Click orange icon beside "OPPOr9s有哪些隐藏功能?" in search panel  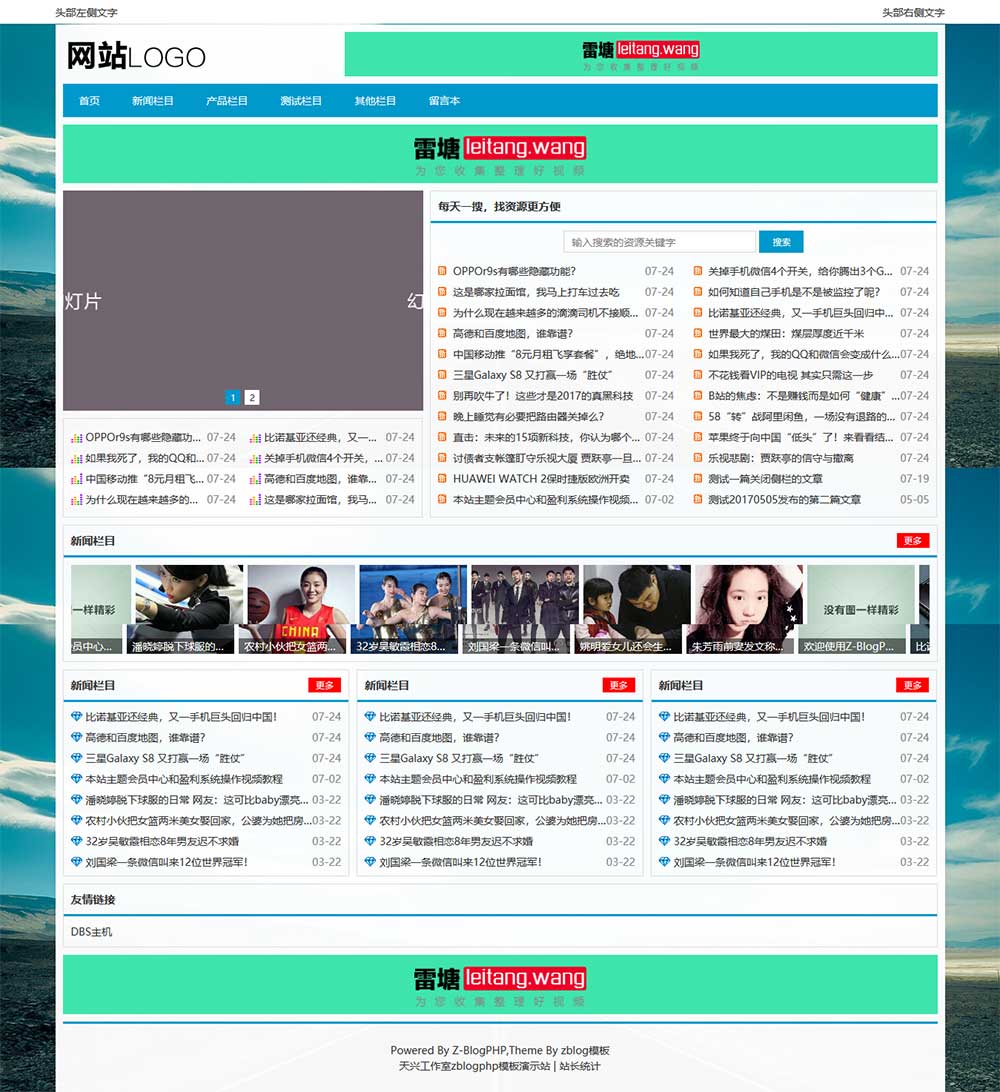click(443, 271)
